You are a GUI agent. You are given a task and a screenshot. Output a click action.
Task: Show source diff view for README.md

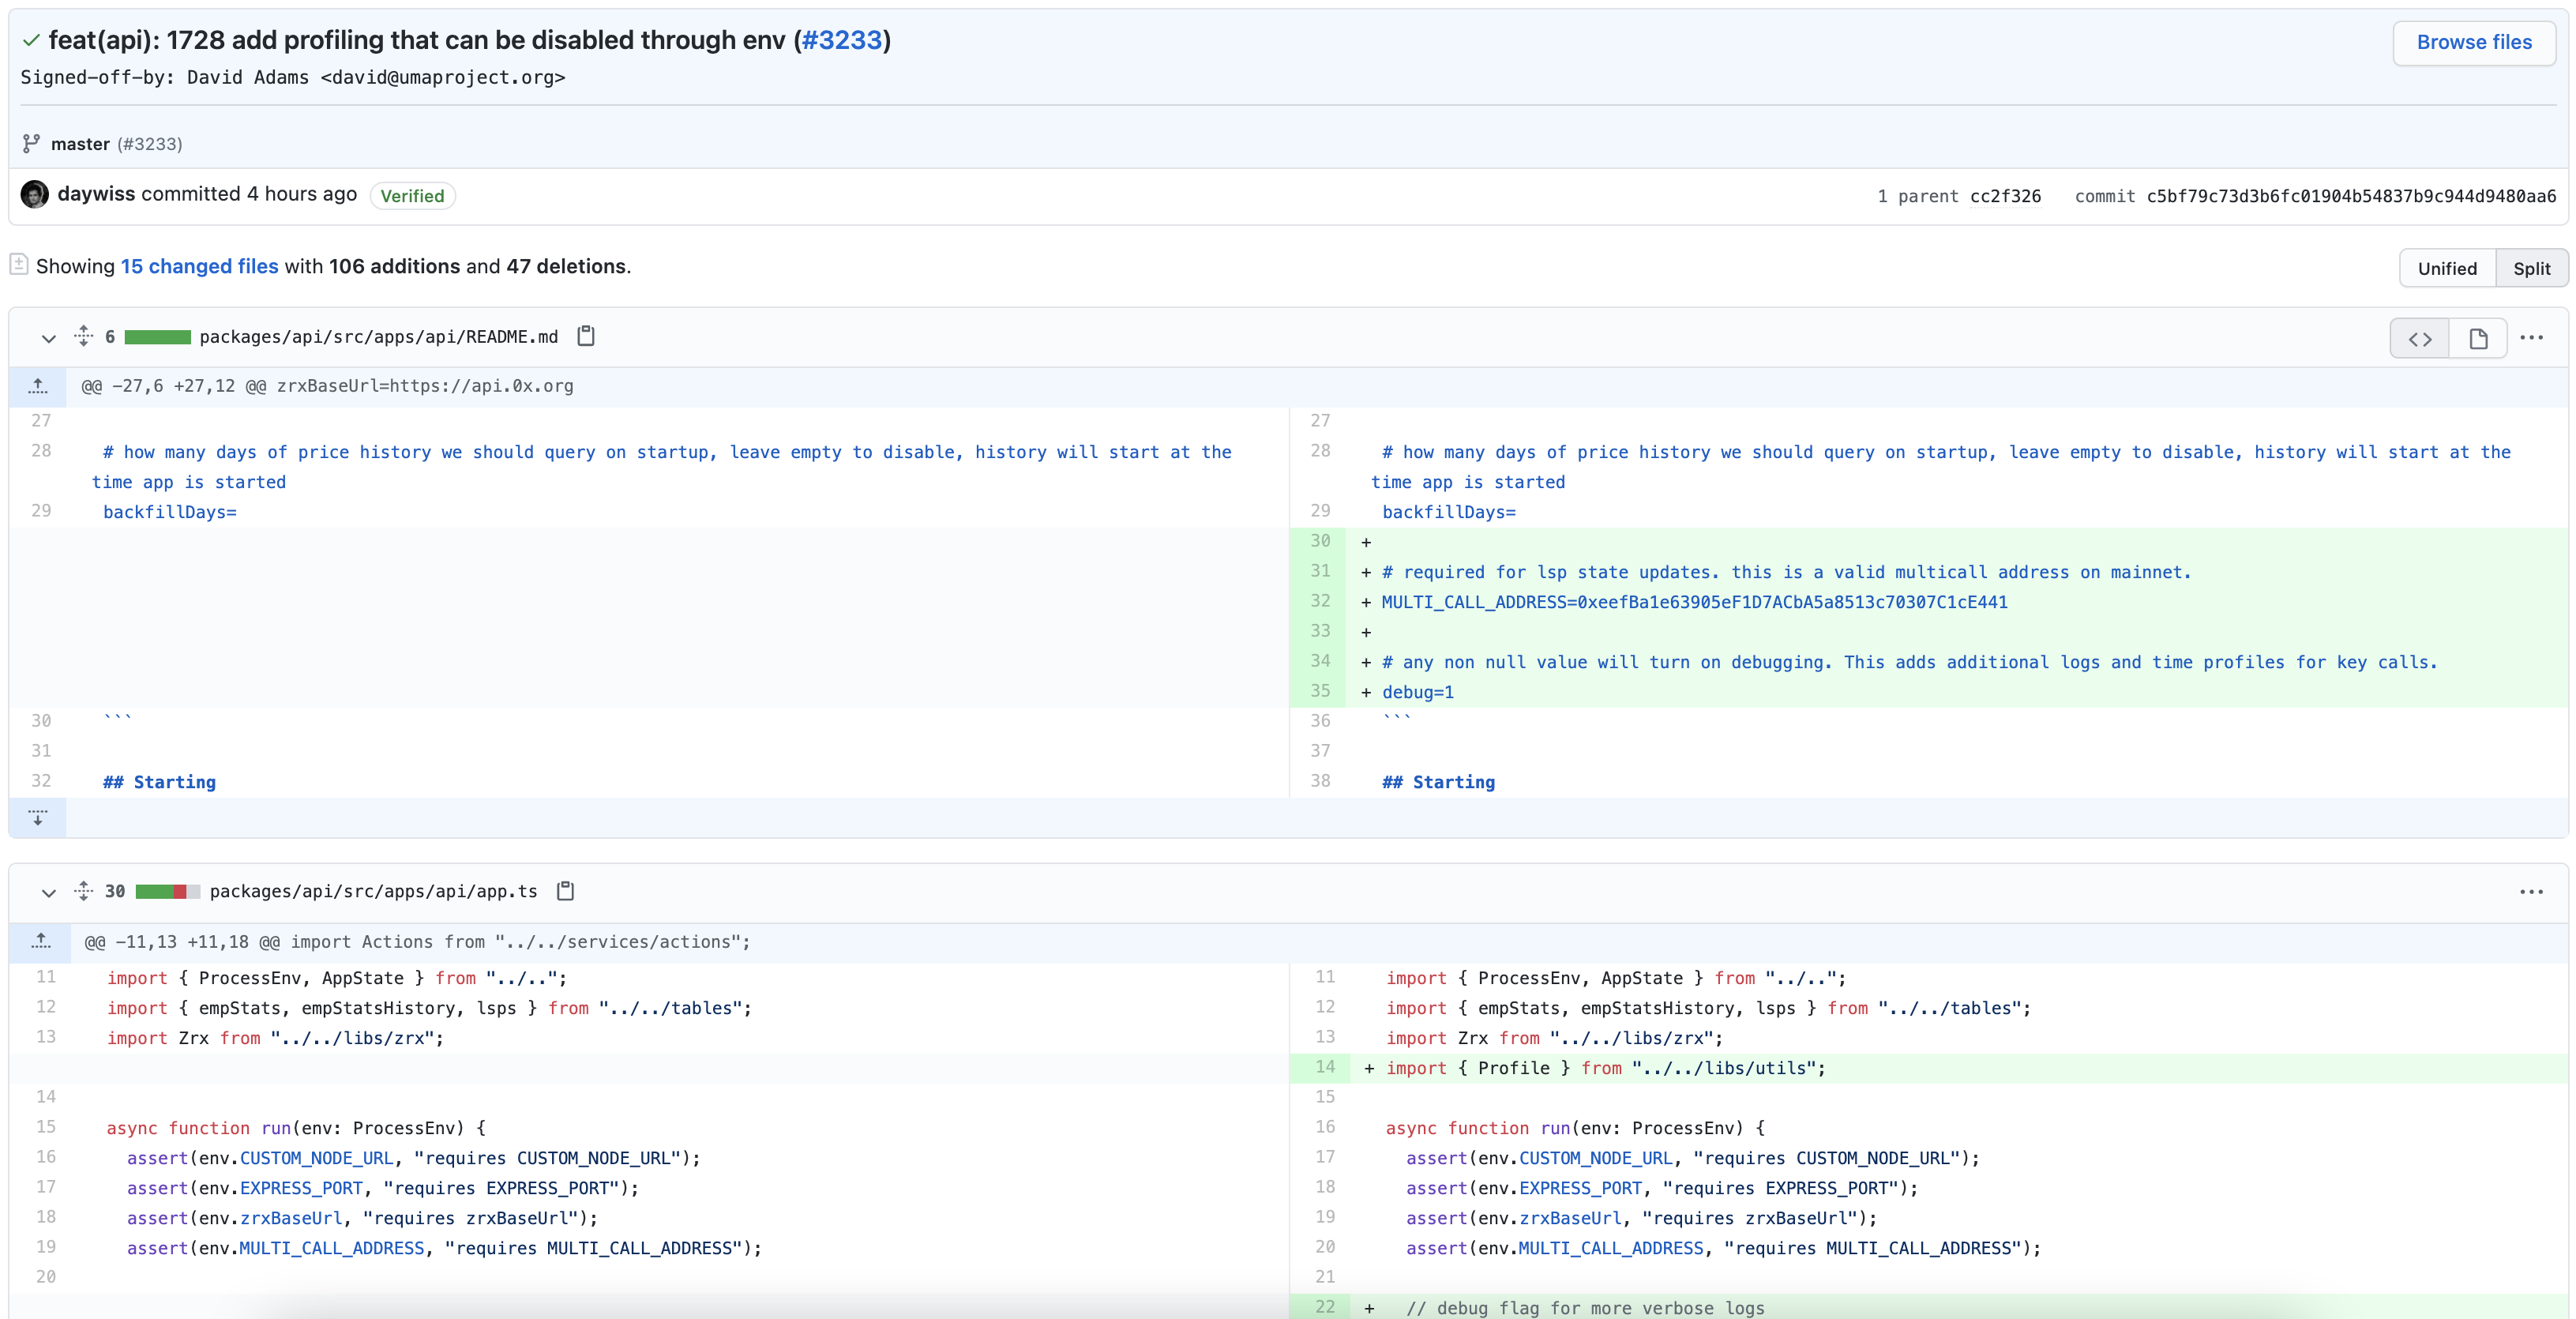click(x=2420, y=339)
